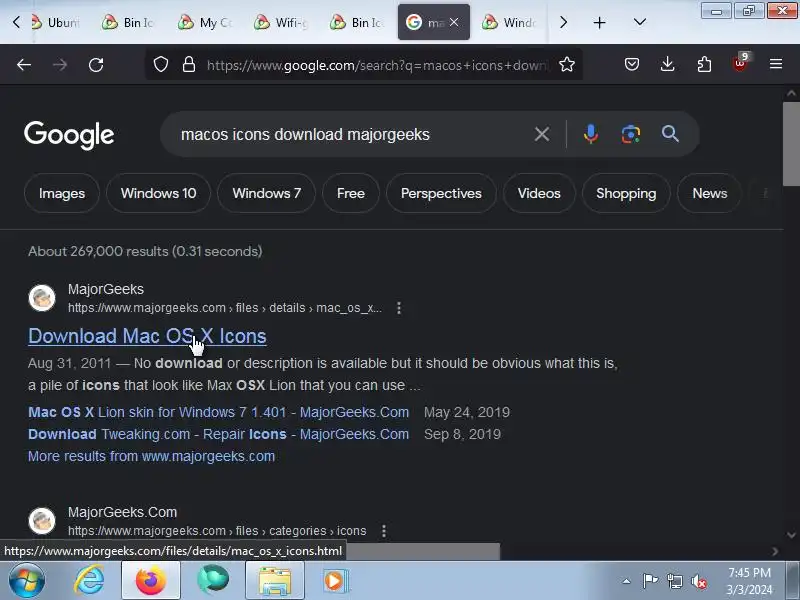
Task: Click the taskbar clock showing 7:45 PM
Action: (x=749, y=581)
